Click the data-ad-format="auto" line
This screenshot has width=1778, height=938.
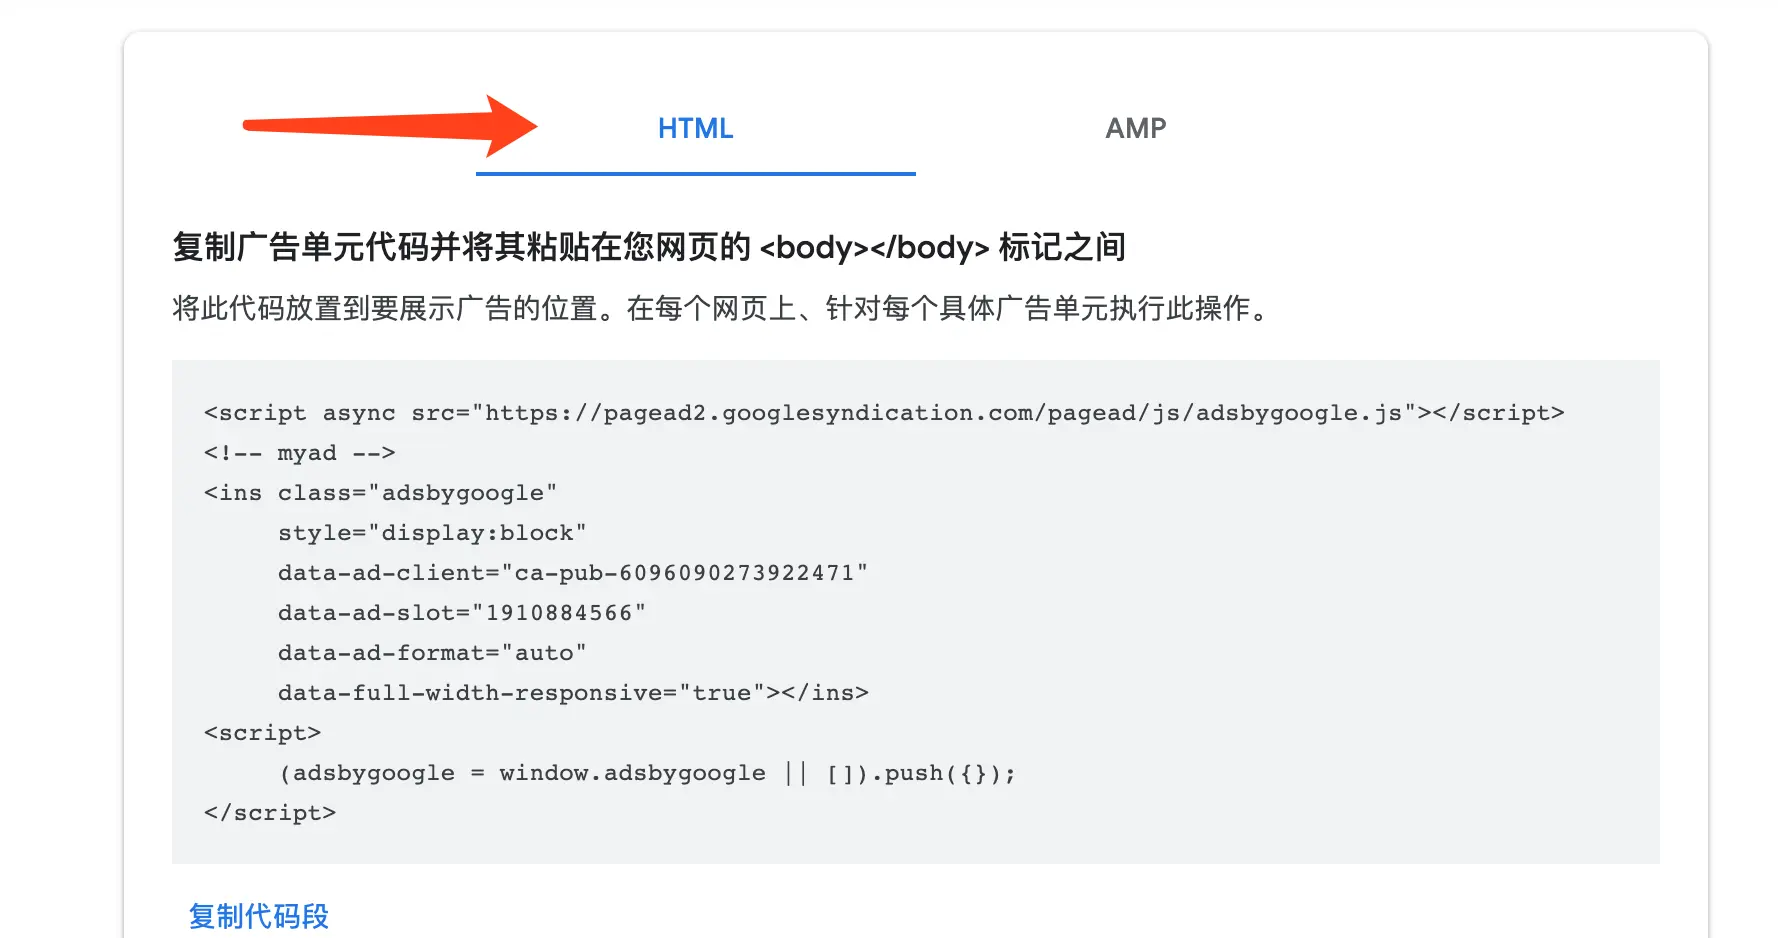click(x=432, y=653)
